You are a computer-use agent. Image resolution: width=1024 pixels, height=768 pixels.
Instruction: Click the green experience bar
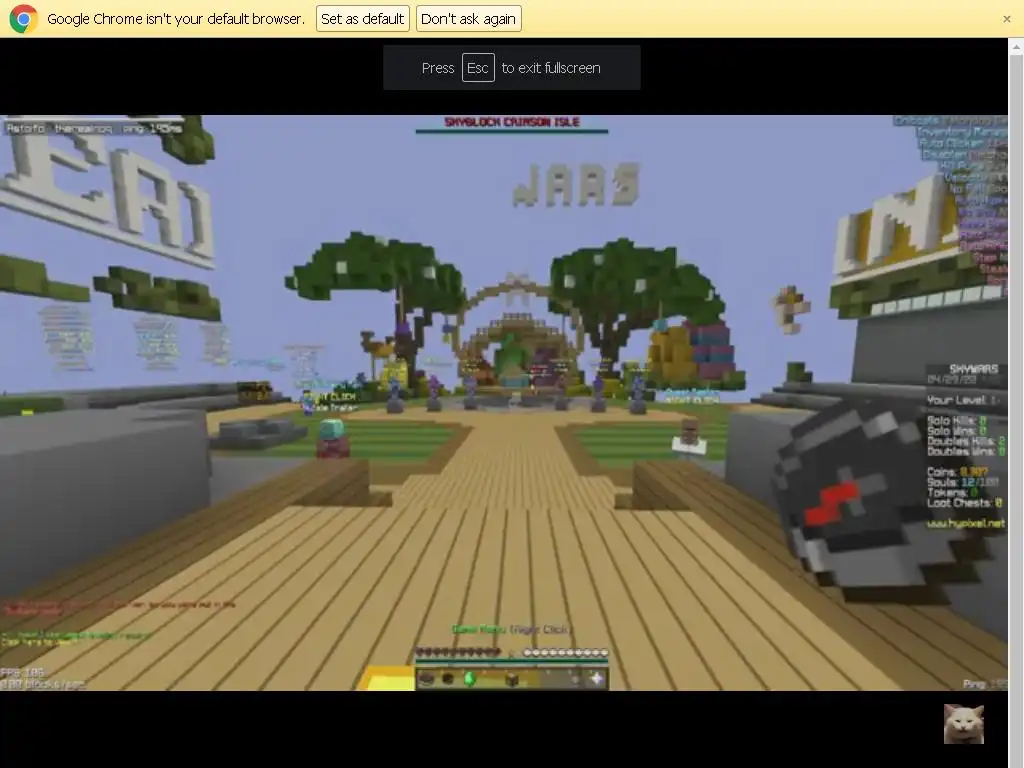[x=512, y=663]
